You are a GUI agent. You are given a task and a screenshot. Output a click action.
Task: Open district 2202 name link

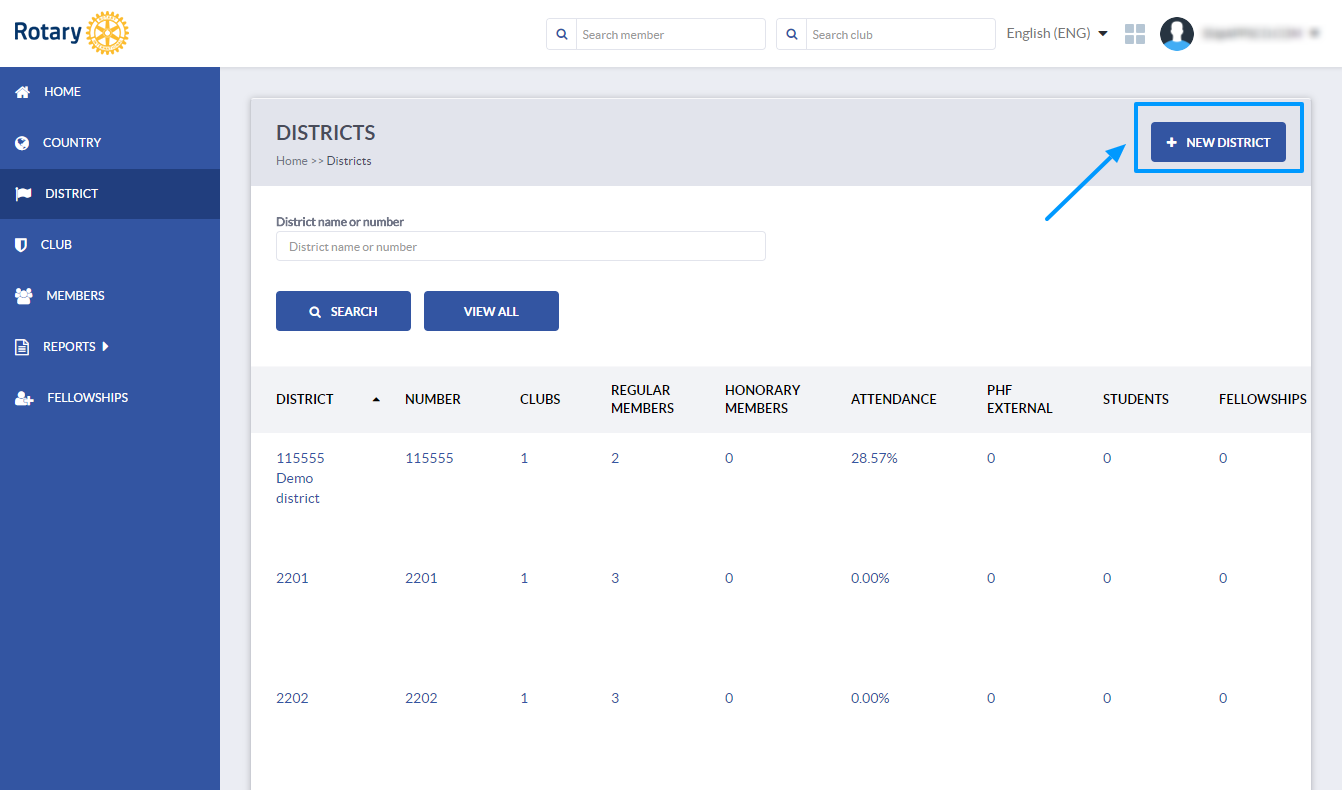[x=292, y=698]
